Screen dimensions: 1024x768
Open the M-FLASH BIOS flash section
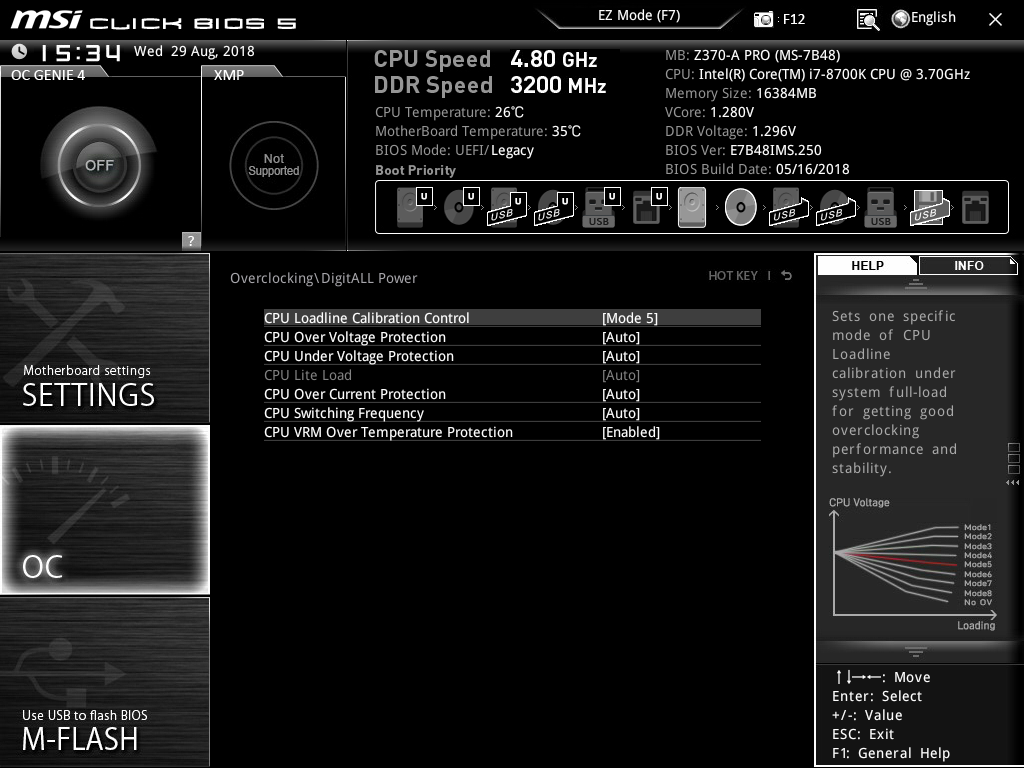104,681
